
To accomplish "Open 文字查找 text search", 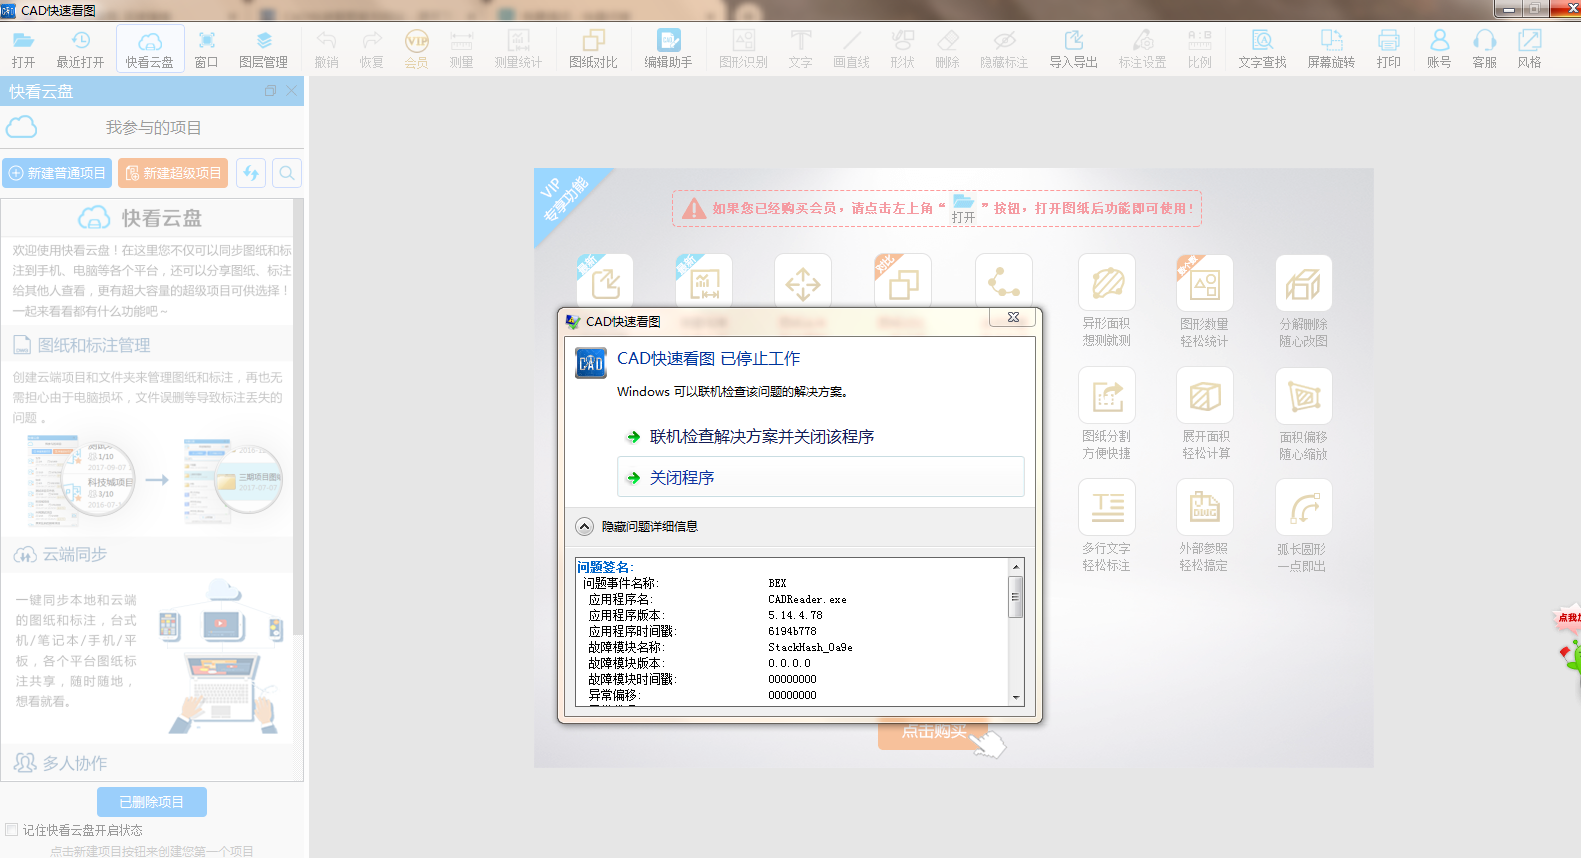I will tap(1262, 49).
